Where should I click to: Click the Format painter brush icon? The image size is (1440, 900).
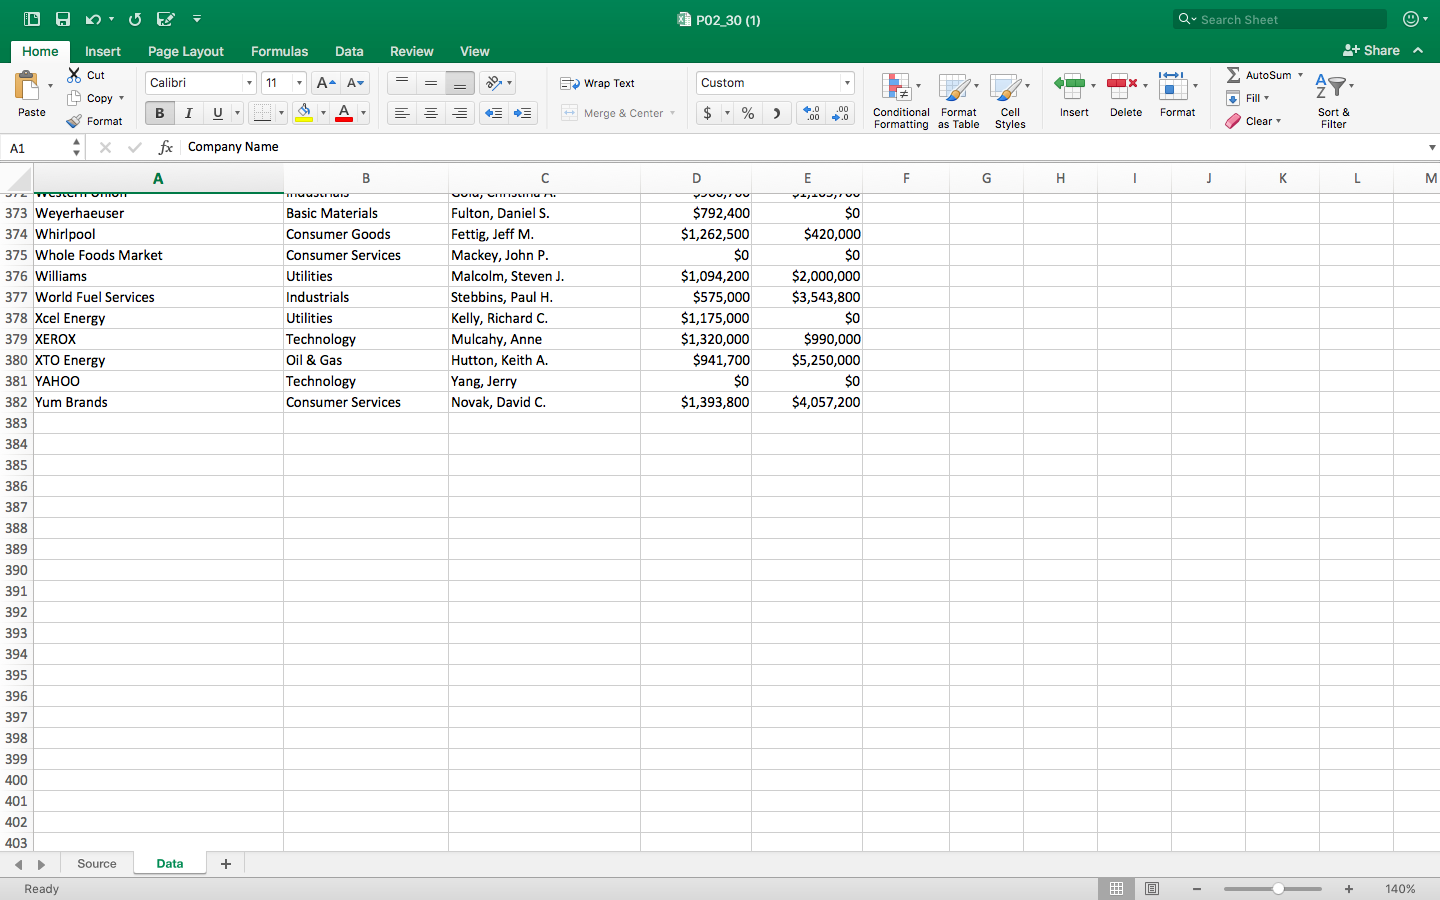[x=74, y=121]
